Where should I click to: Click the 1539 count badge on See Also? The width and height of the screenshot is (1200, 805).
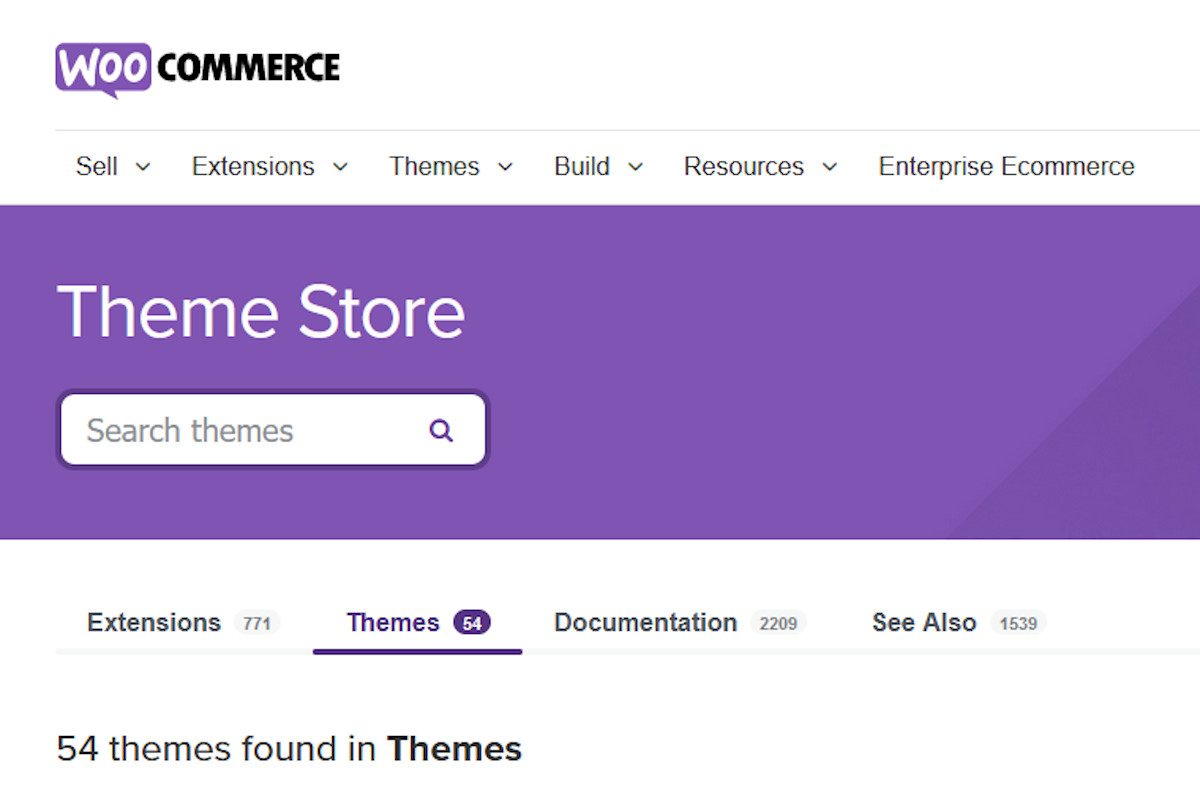tap(1018, 623)
